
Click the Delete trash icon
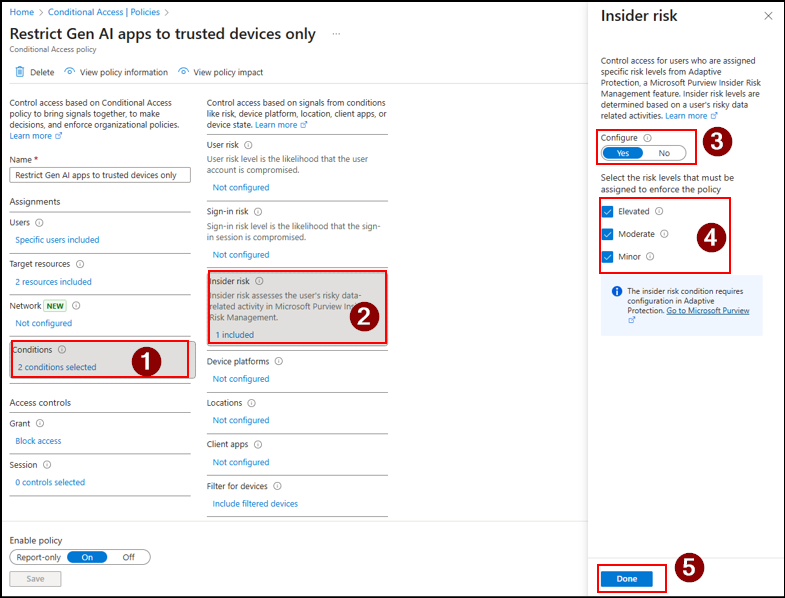click(19, 72)
